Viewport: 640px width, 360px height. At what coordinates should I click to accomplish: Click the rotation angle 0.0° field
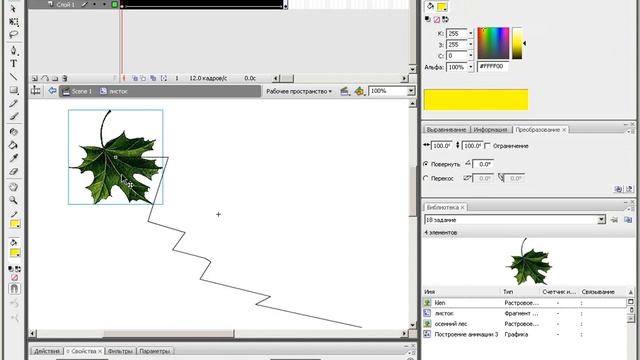point(483,164)
